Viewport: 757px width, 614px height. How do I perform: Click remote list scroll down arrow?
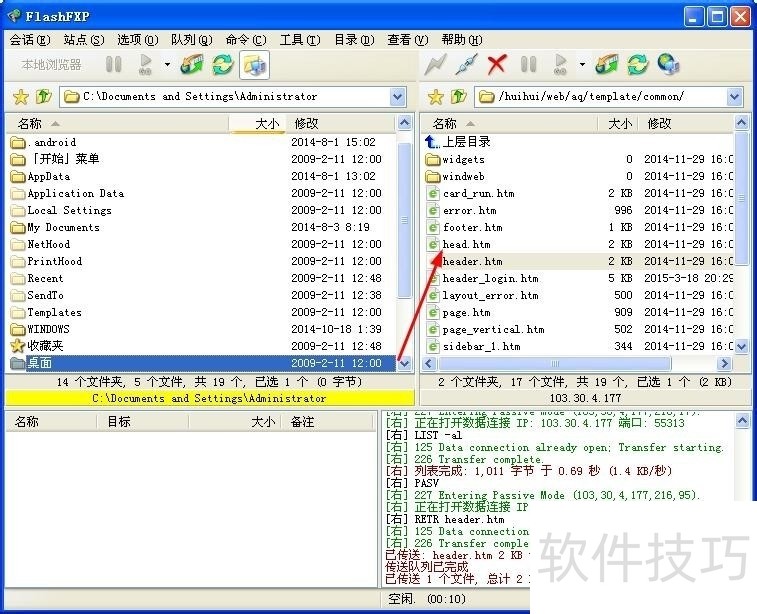click(742, 346)
